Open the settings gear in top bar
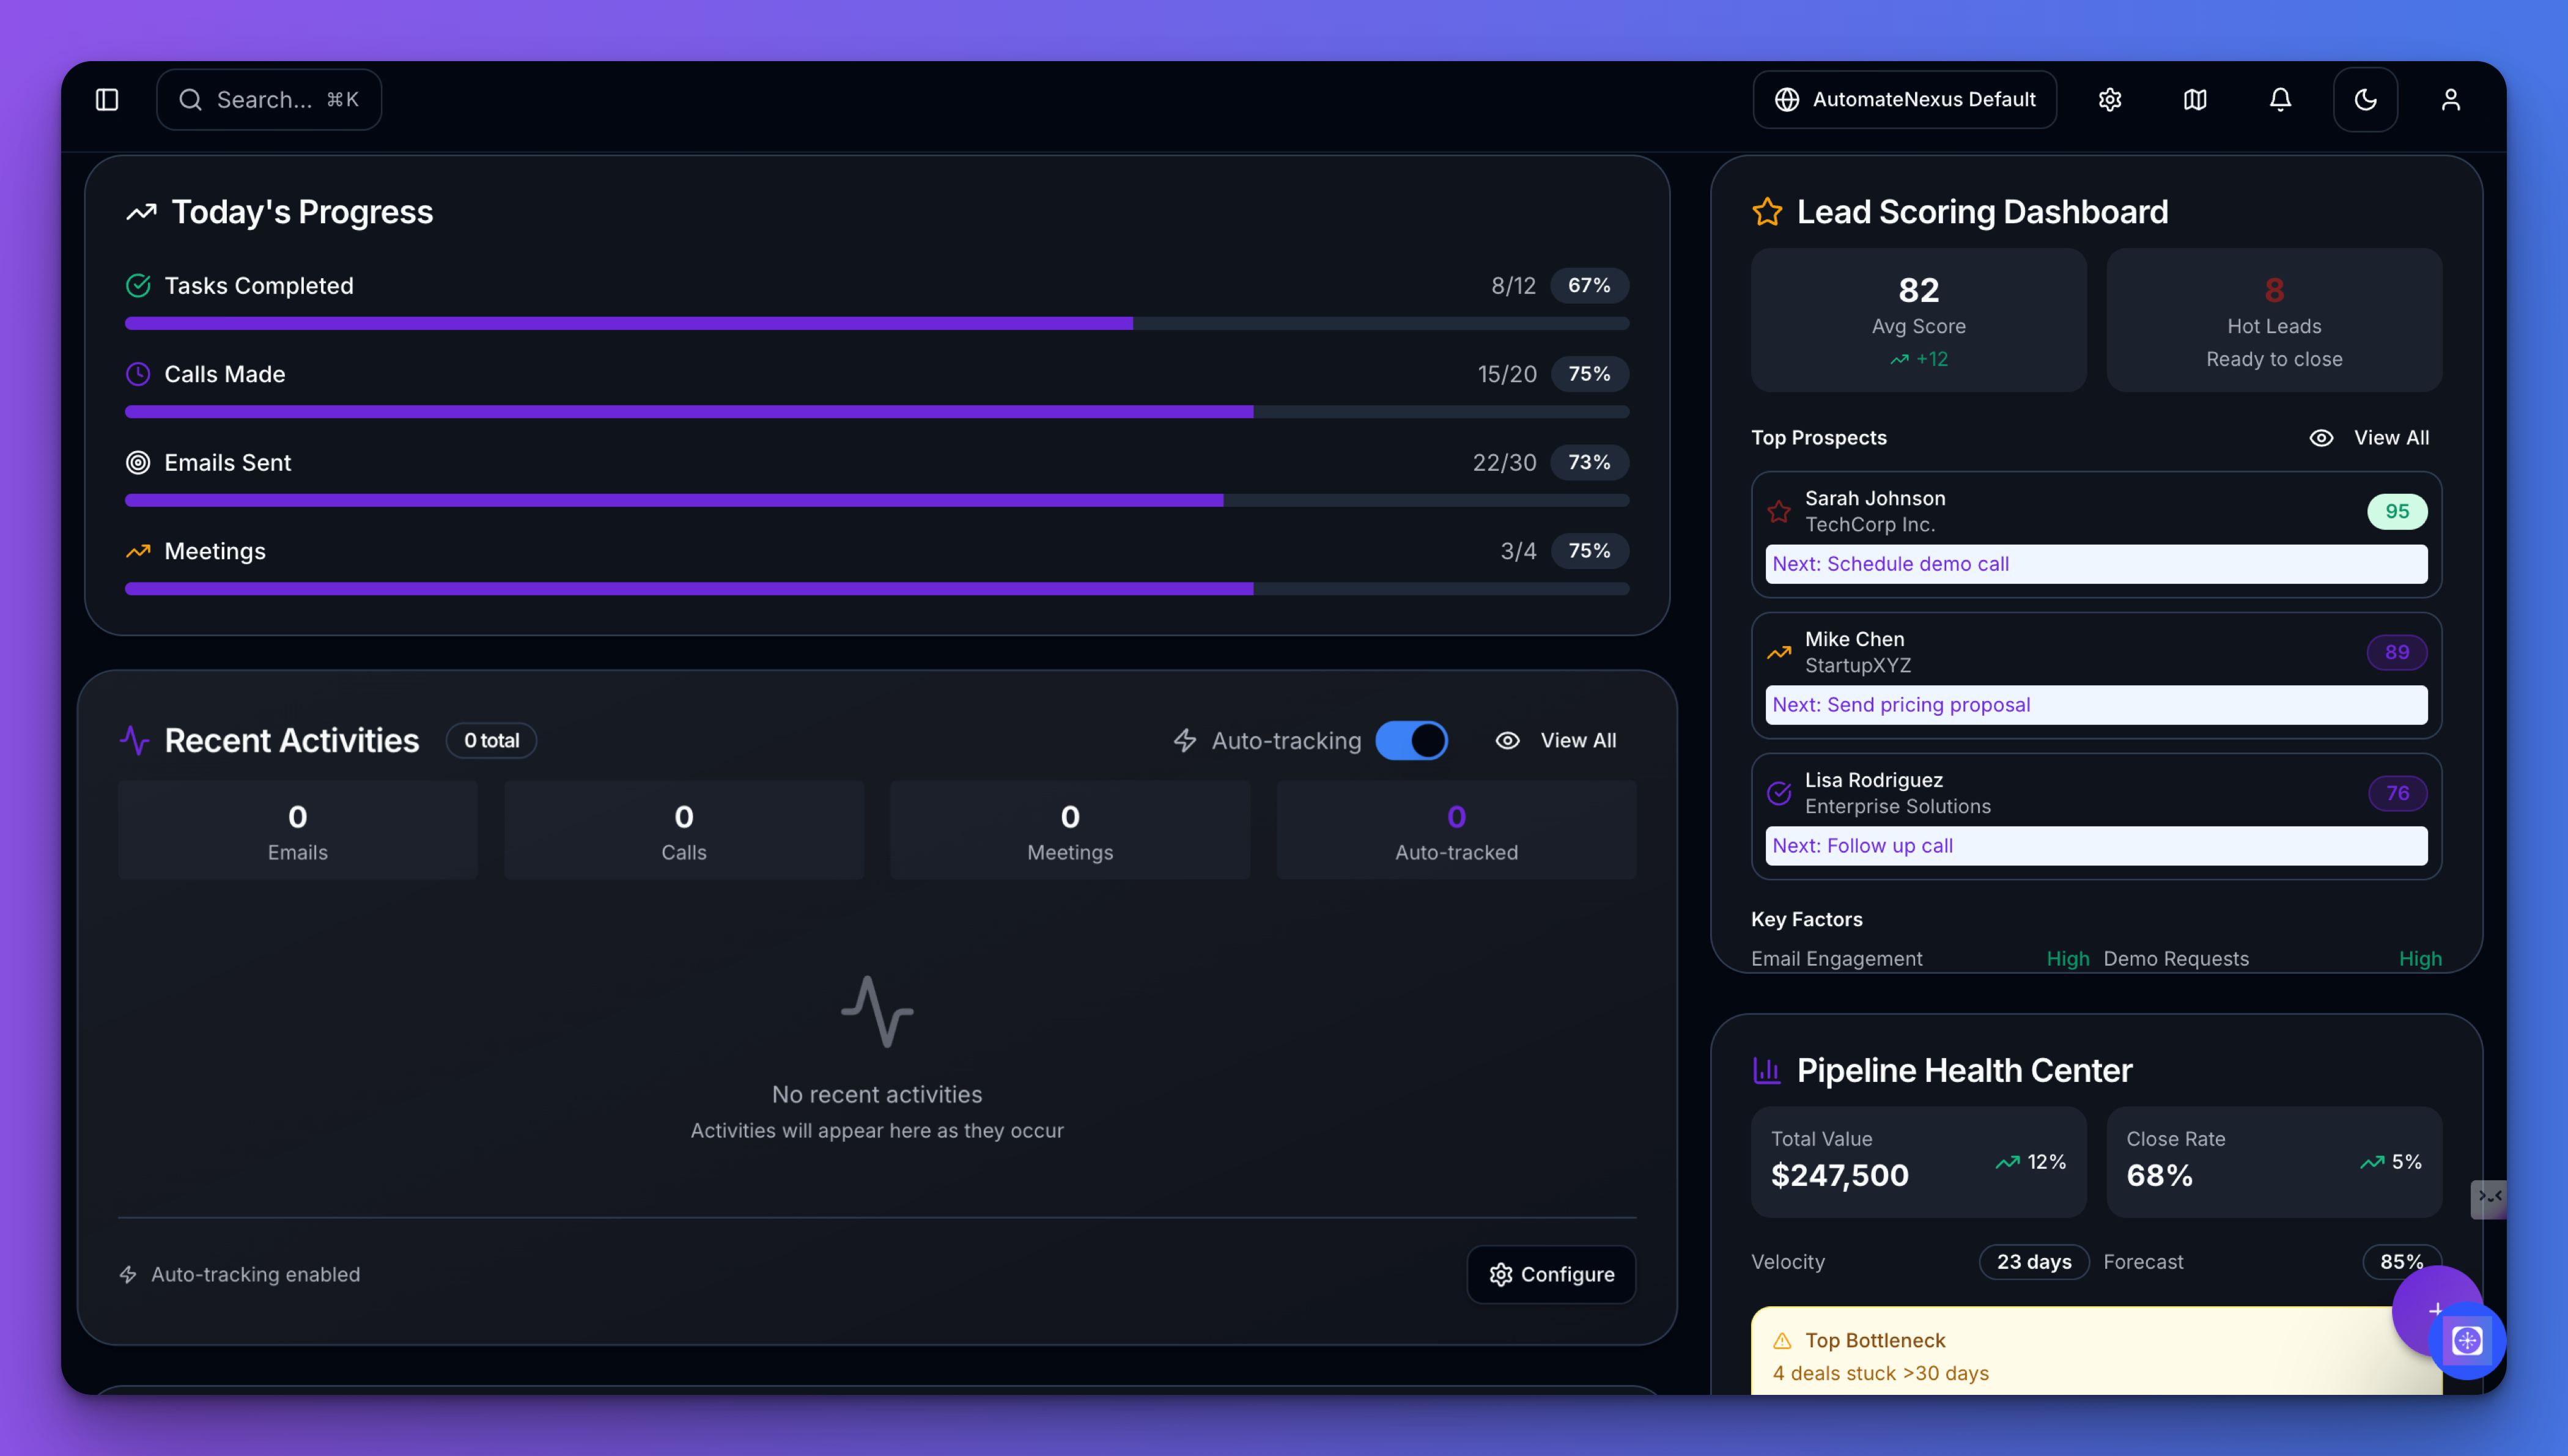The height and width of the screenshot is (1456, 2568). pyautogui.click(x=2110, y=99)
